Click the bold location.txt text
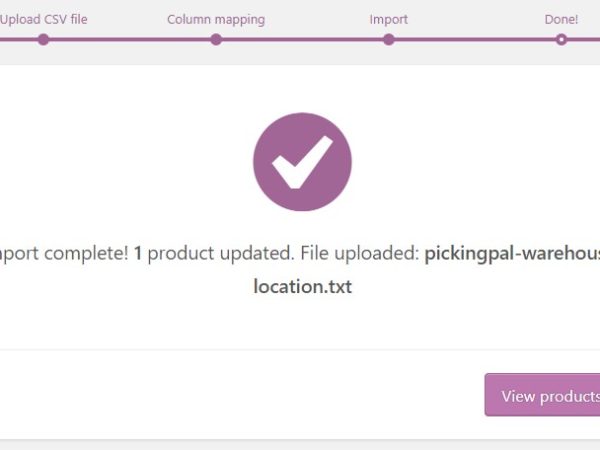This screenshot has width=600, height=450. (302, 287)
